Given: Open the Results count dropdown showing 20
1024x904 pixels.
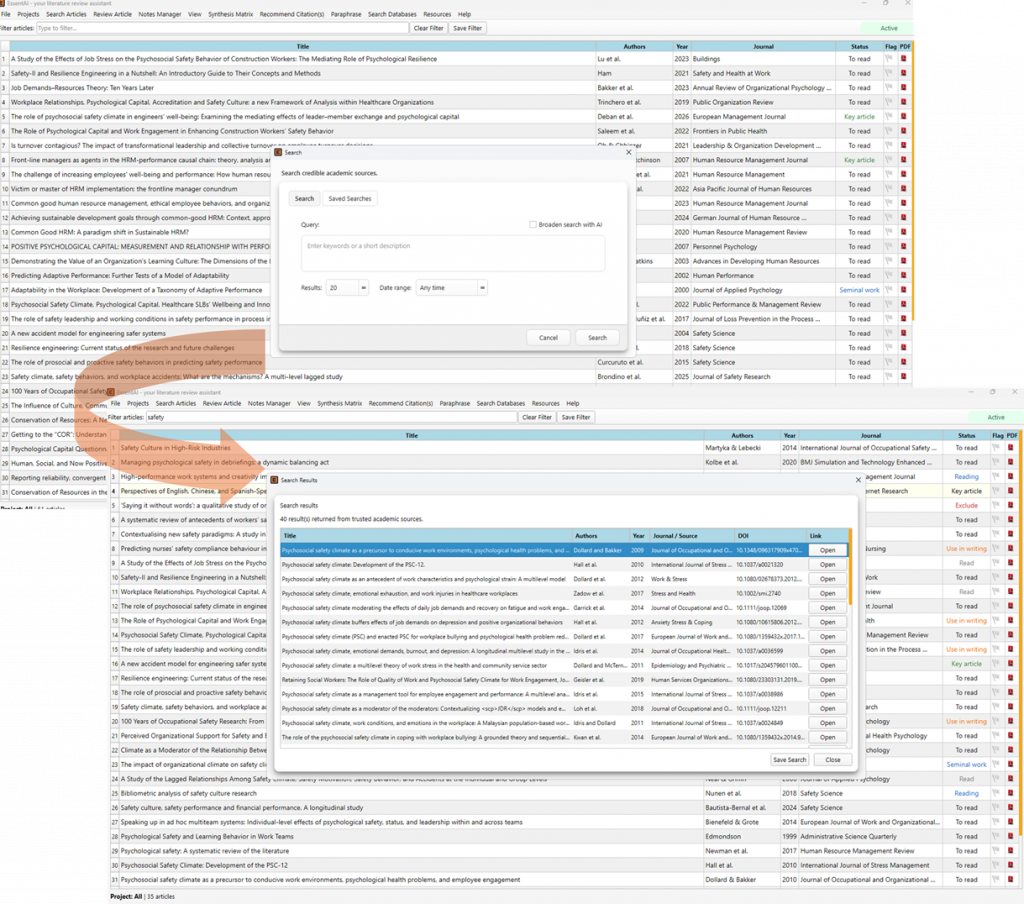Looking at the screenshot, I should 347,287.
